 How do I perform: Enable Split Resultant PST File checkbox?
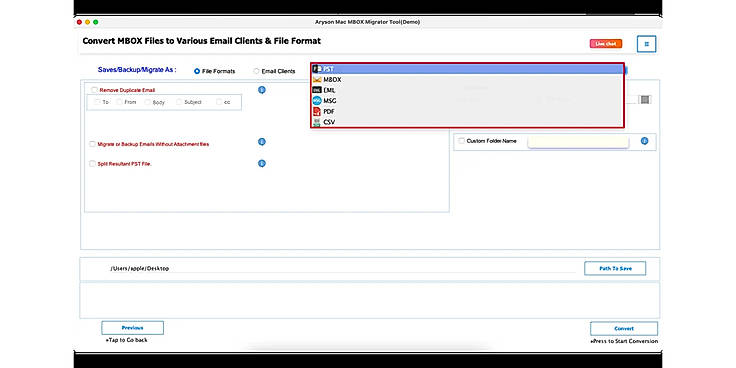[x=92, y=164]
